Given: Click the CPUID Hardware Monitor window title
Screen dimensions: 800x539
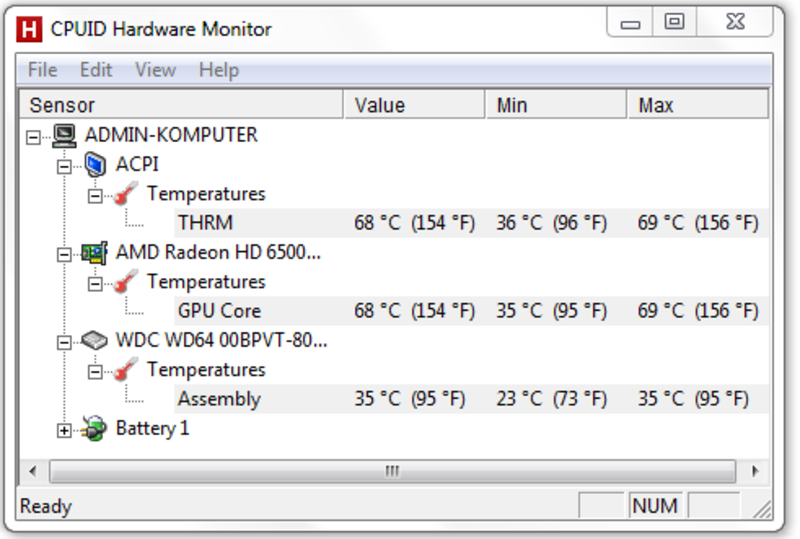Looking at the screenshot, I should [161, 29].
